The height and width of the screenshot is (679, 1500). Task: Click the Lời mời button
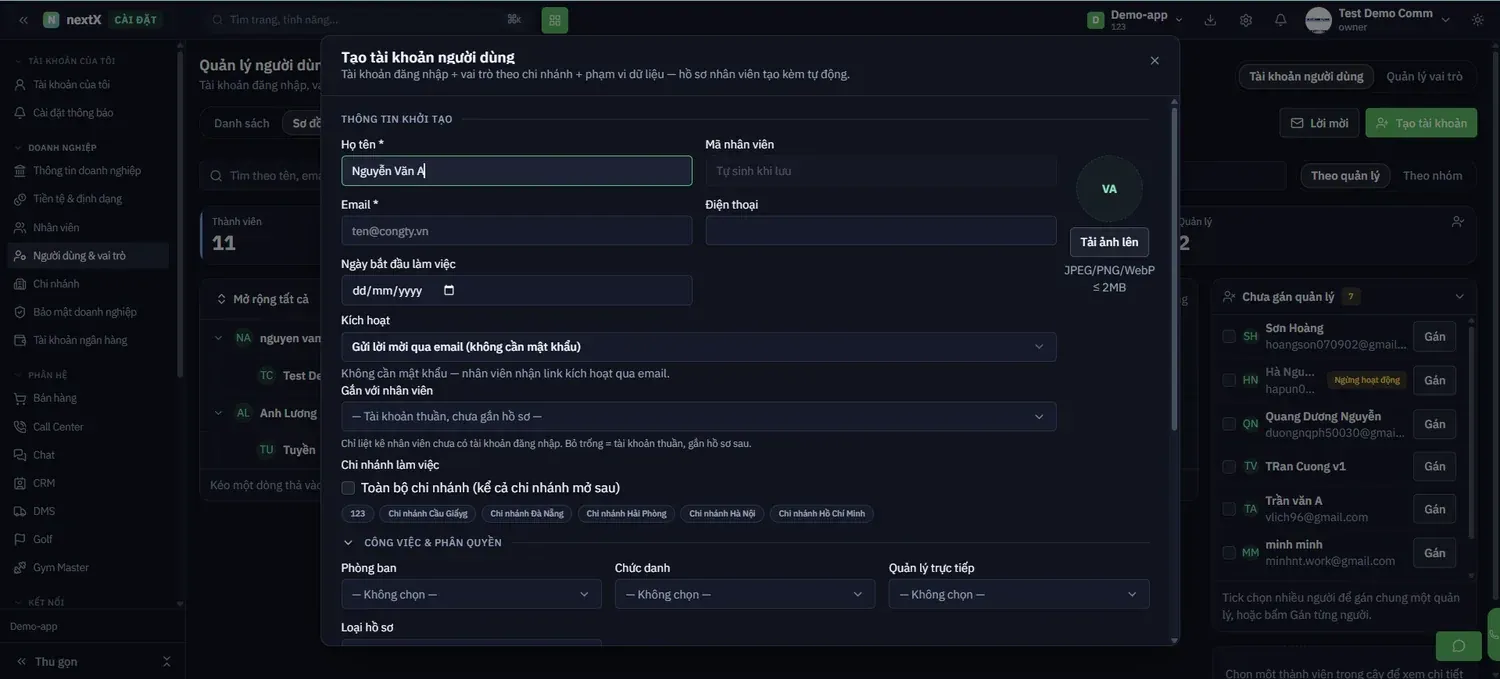(x=1319, y=123)
